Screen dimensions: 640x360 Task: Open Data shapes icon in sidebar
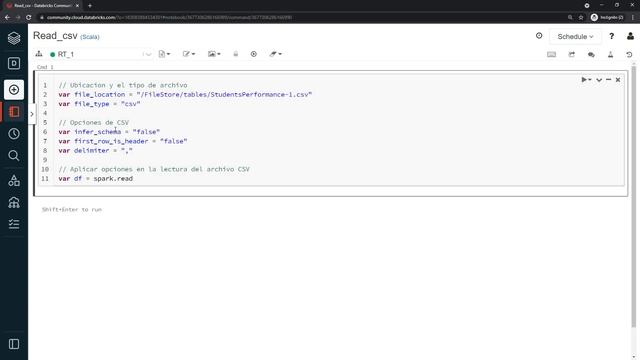(14, 180)
